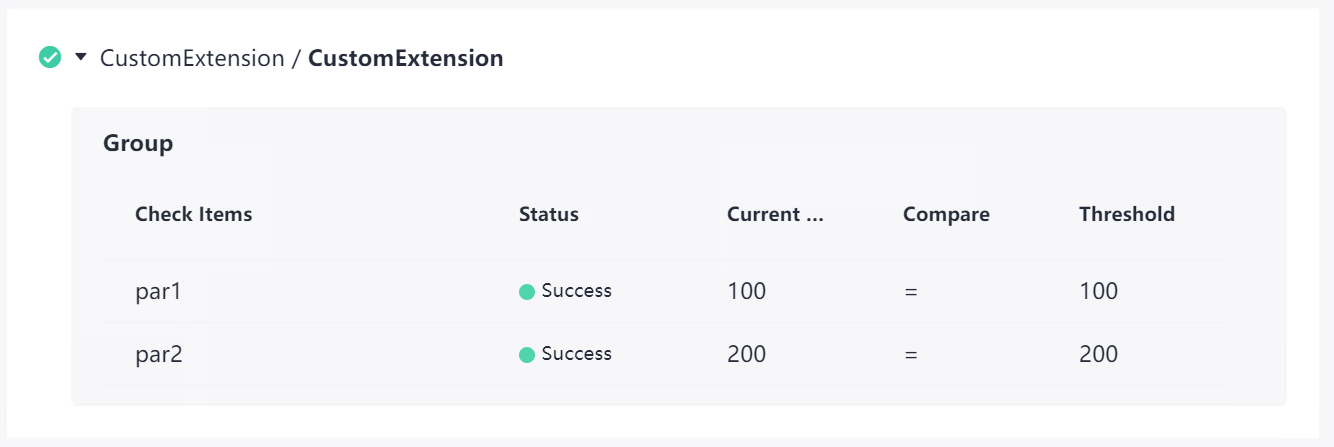
Task: Click par2 threshold value 200
Action: pos(1098,354)
